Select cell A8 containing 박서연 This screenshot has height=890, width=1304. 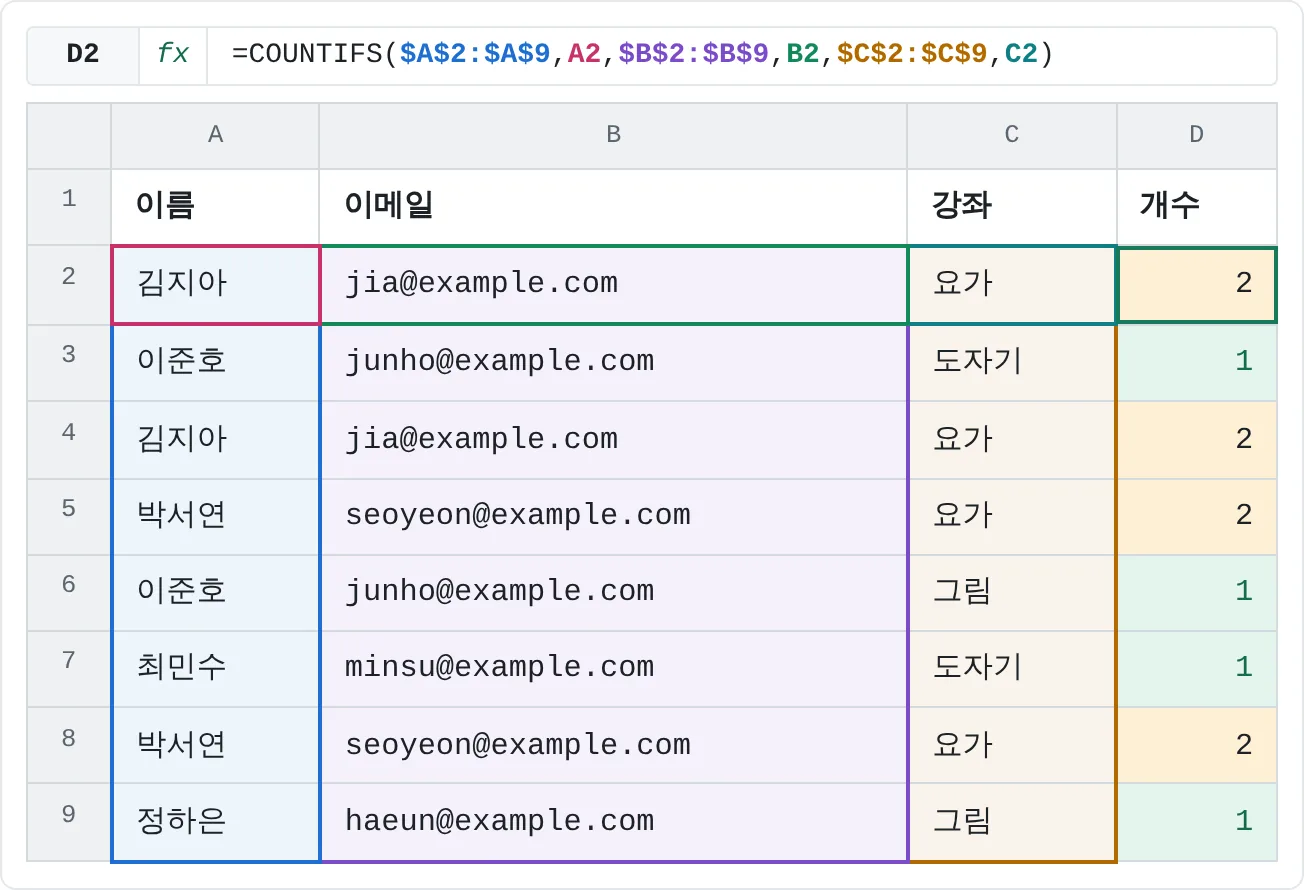pyautogui.click(x=215, y=745)
